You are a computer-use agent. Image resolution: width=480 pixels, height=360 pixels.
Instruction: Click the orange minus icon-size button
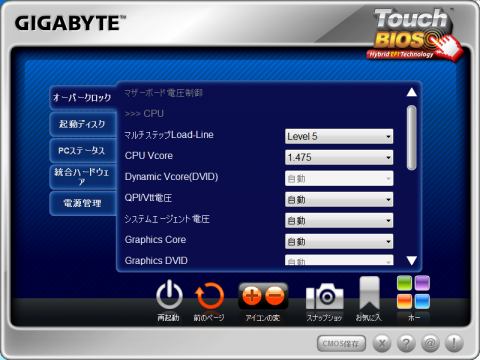tap(275, 296)
